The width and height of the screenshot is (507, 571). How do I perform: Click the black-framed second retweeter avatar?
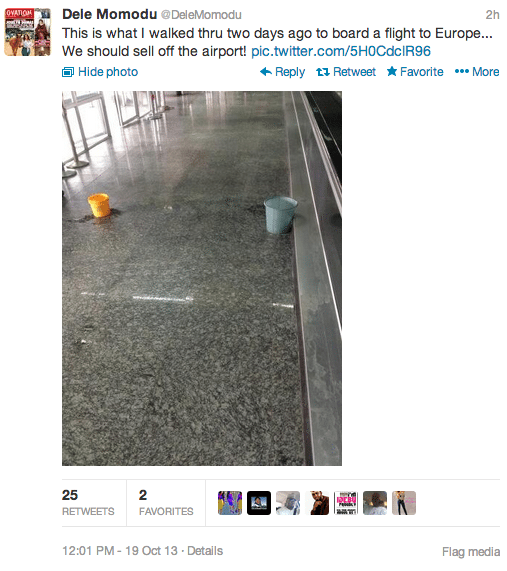point(259,503)
